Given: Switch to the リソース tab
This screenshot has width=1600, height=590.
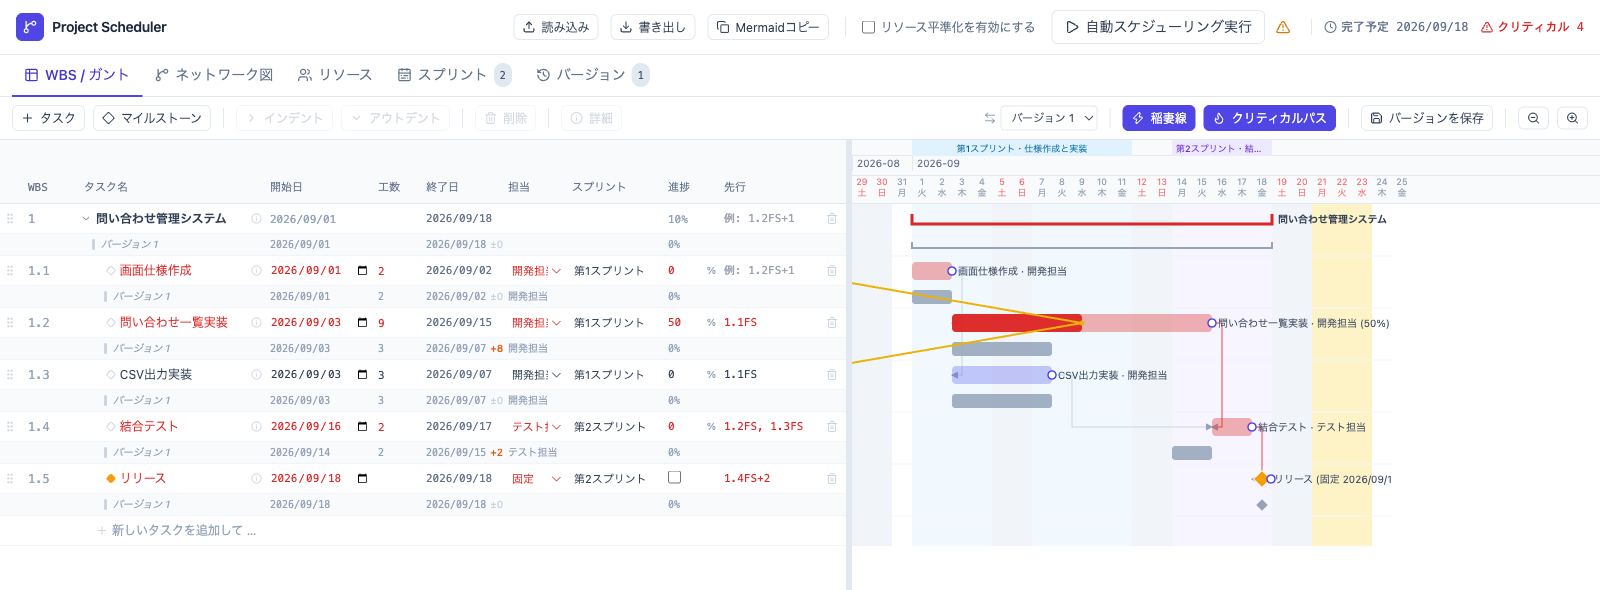Looking at the screenshot, I should (335, 75).
